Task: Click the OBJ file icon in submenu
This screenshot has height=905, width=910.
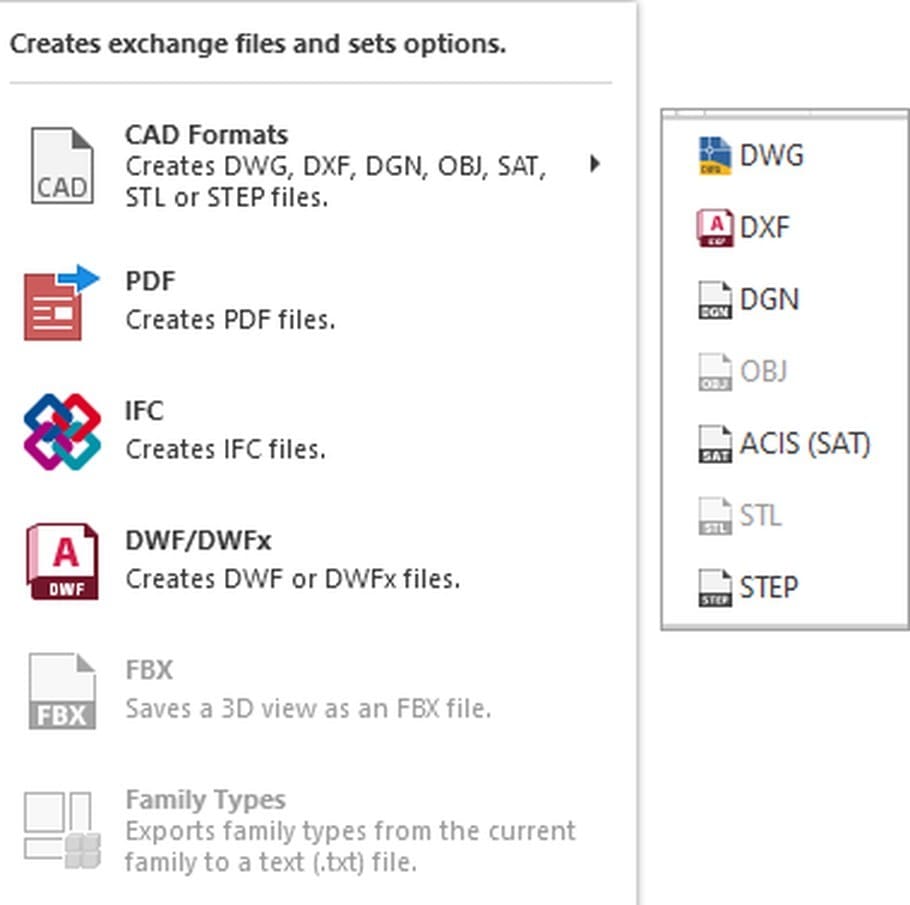Action: (x=714, y=372)
